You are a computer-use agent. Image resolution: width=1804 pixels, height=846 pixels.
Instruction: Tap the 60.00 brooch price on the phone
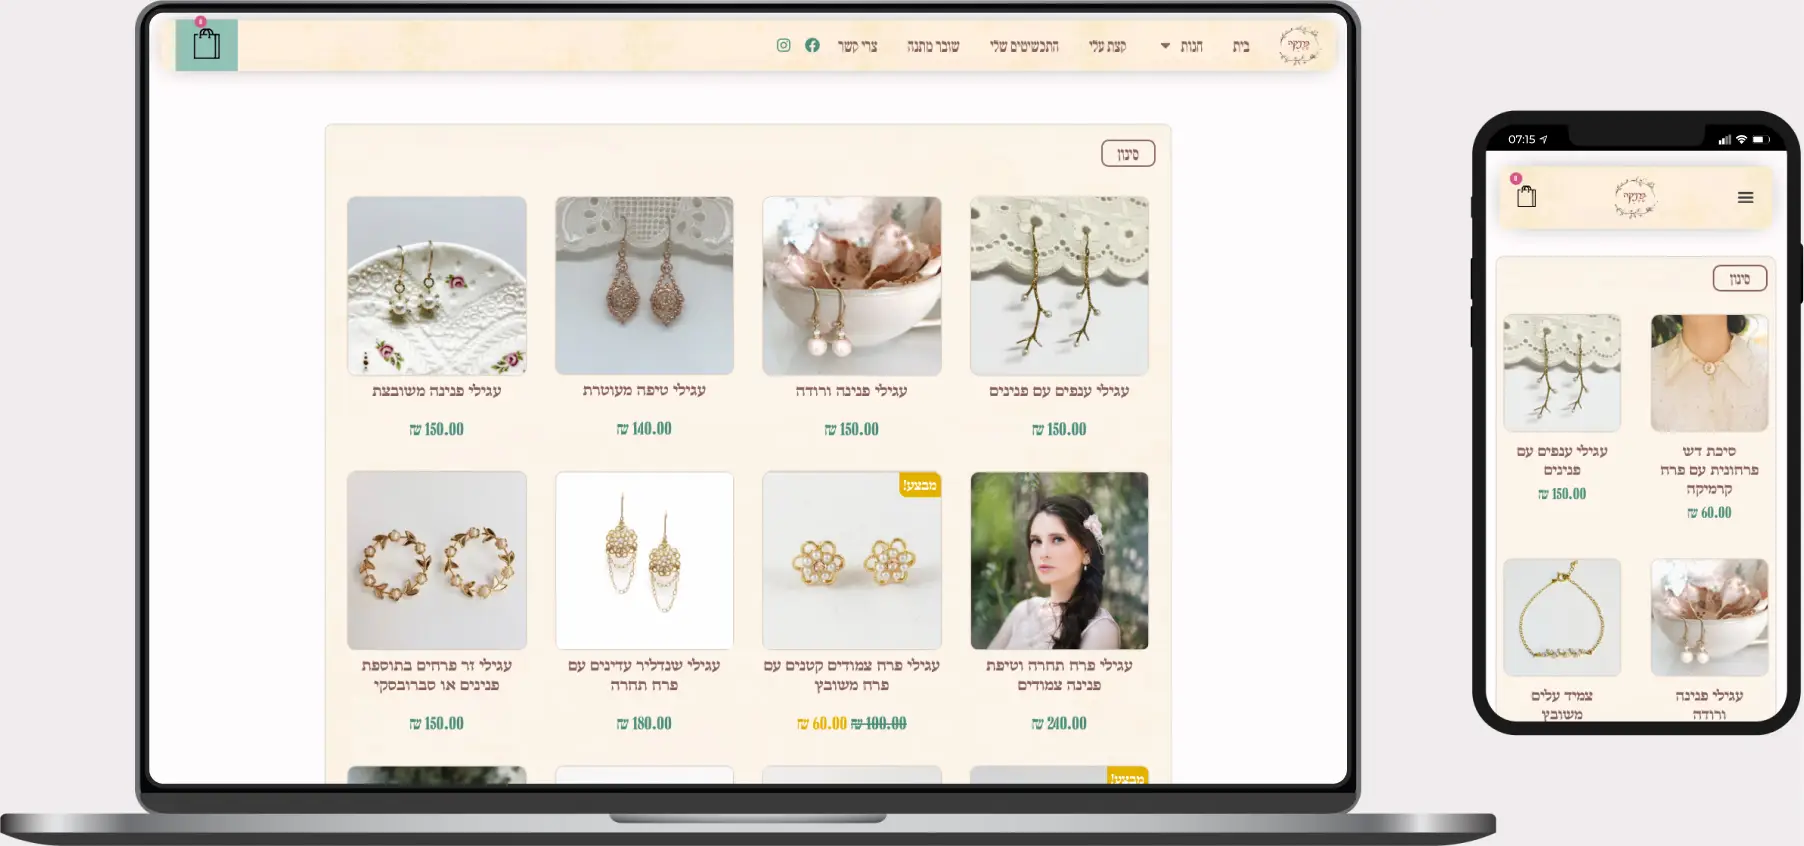coord(1710,513)
